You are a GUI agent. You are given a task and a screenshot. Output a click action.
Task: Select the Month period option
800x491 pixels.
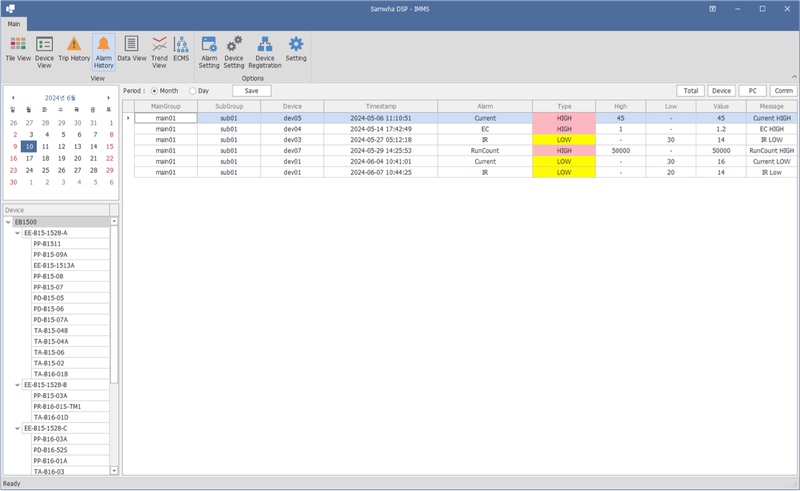[x=165, y=91]
